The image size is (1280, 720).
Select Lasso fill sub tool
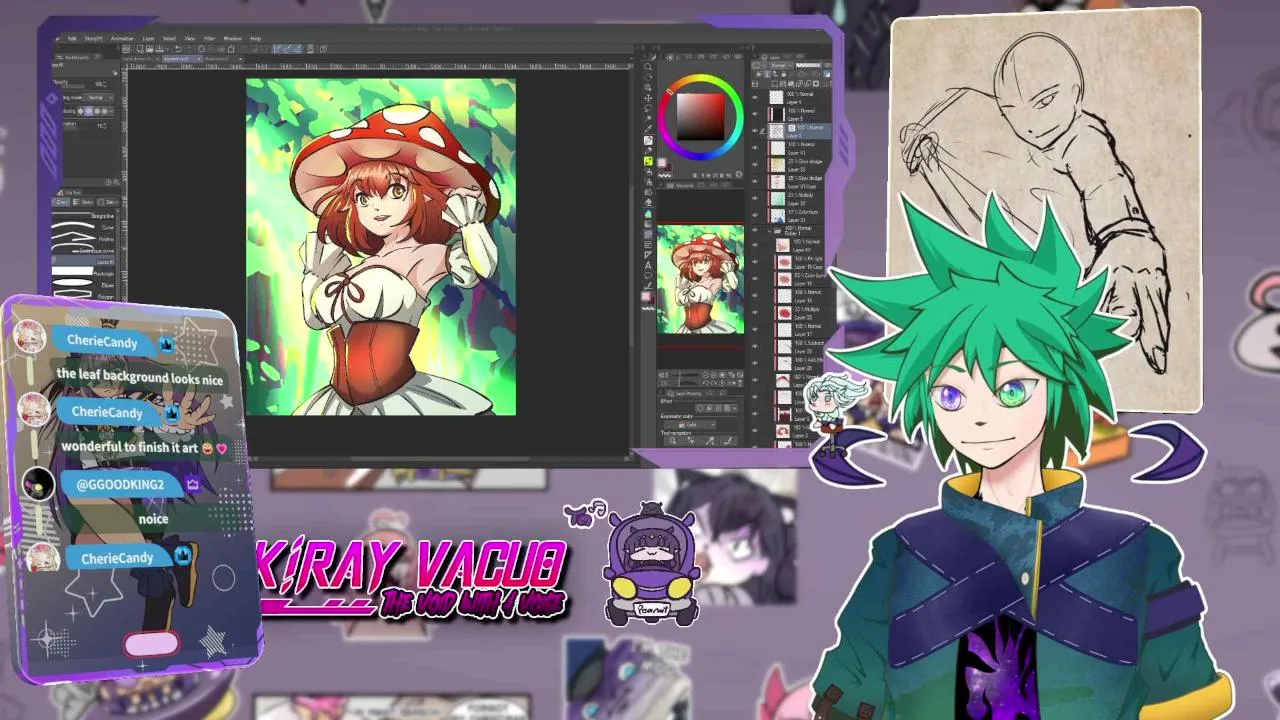tap(83, 262)
